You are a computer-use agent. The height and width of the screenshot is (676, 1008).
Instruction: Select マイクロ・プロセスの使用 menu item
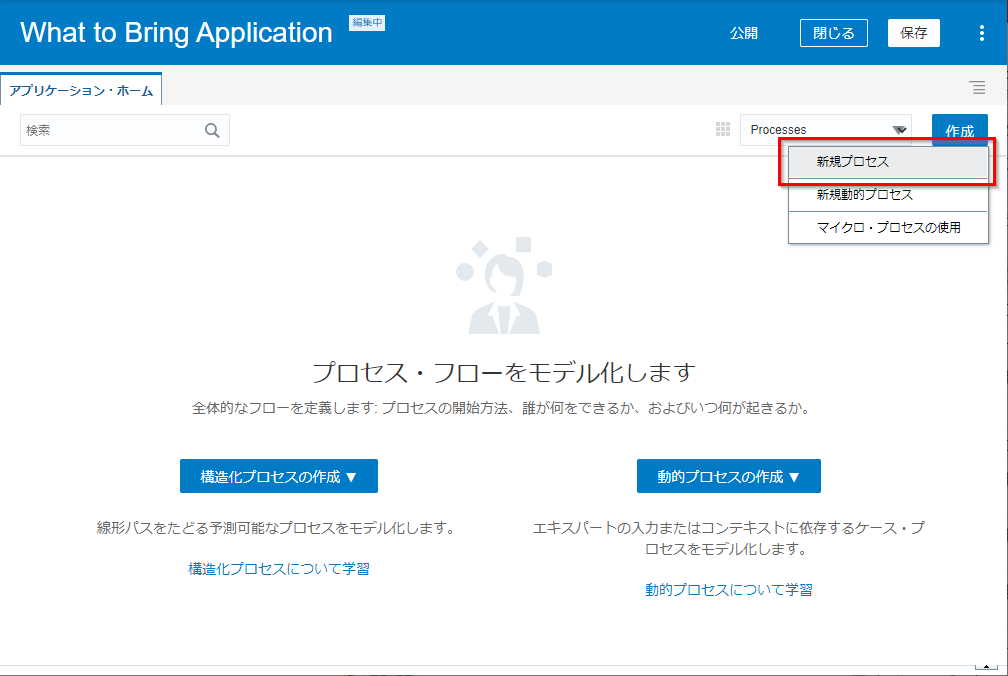(x=888, y=227)
